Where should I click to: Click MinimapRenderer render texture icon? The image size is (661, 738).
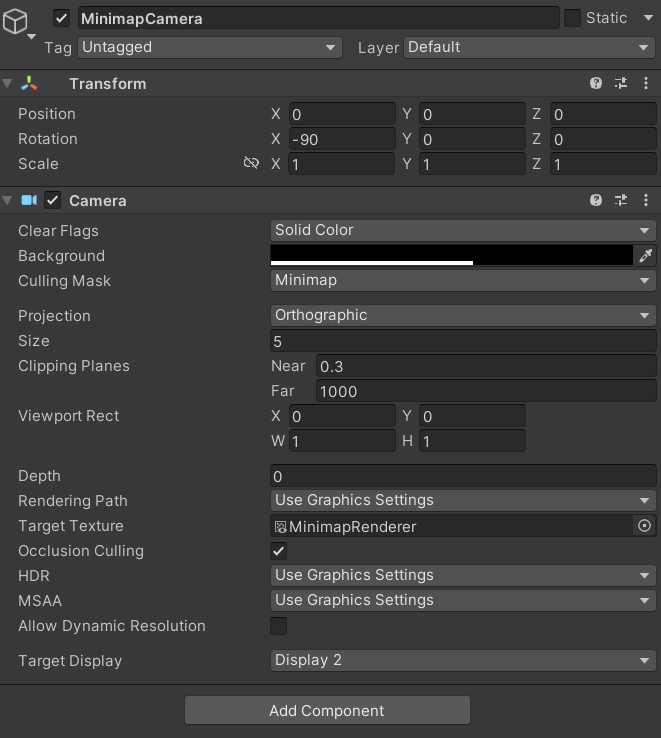tap(281, 527)
